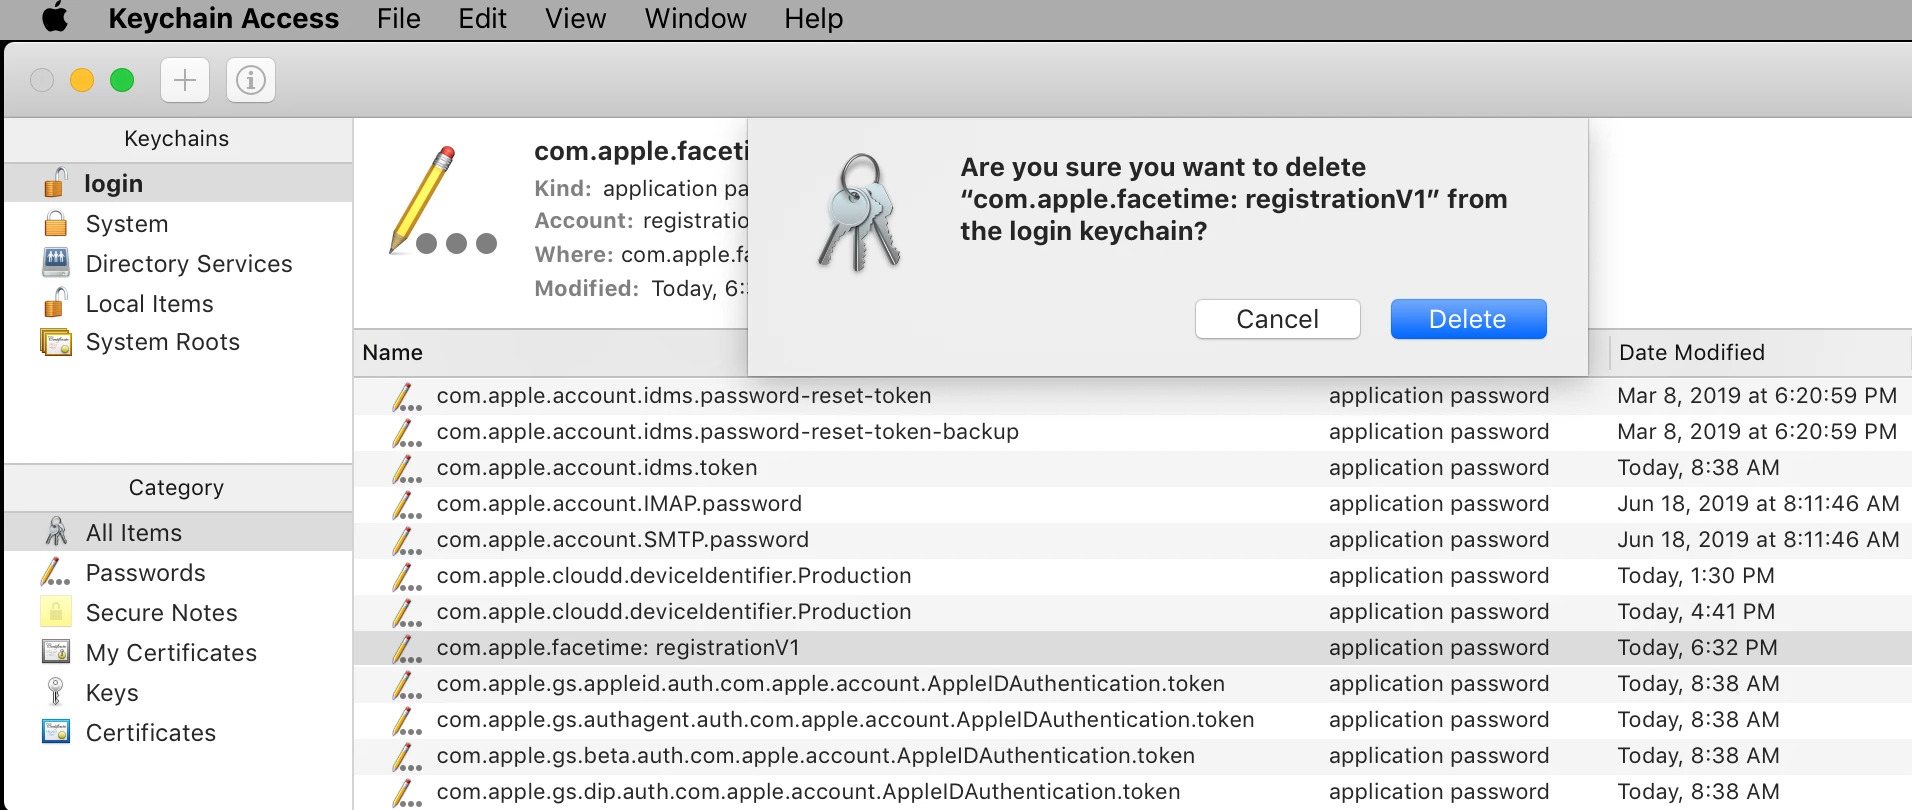Open the System Roots keychain

(162, 342)
